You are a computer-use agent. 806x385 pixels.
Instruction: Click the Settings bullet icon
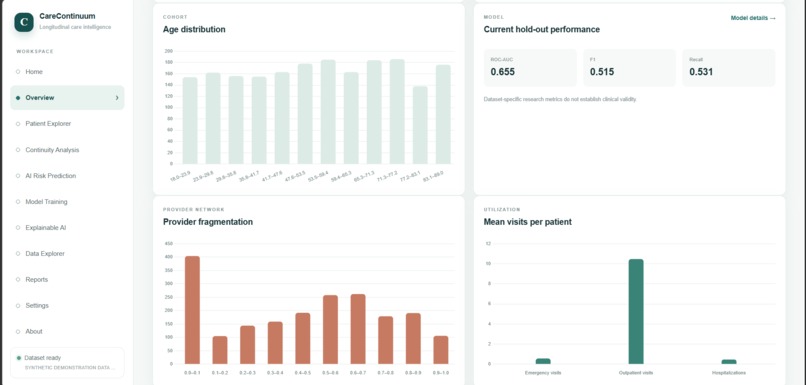coord(18,305)
